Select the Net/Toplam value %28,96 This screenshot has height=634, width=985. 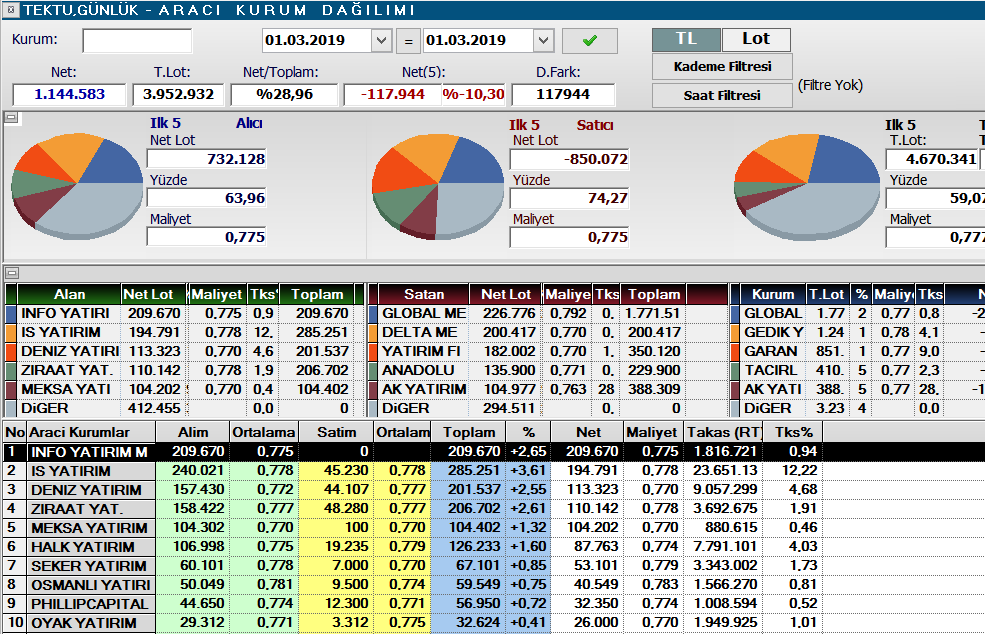pos(284,95)
